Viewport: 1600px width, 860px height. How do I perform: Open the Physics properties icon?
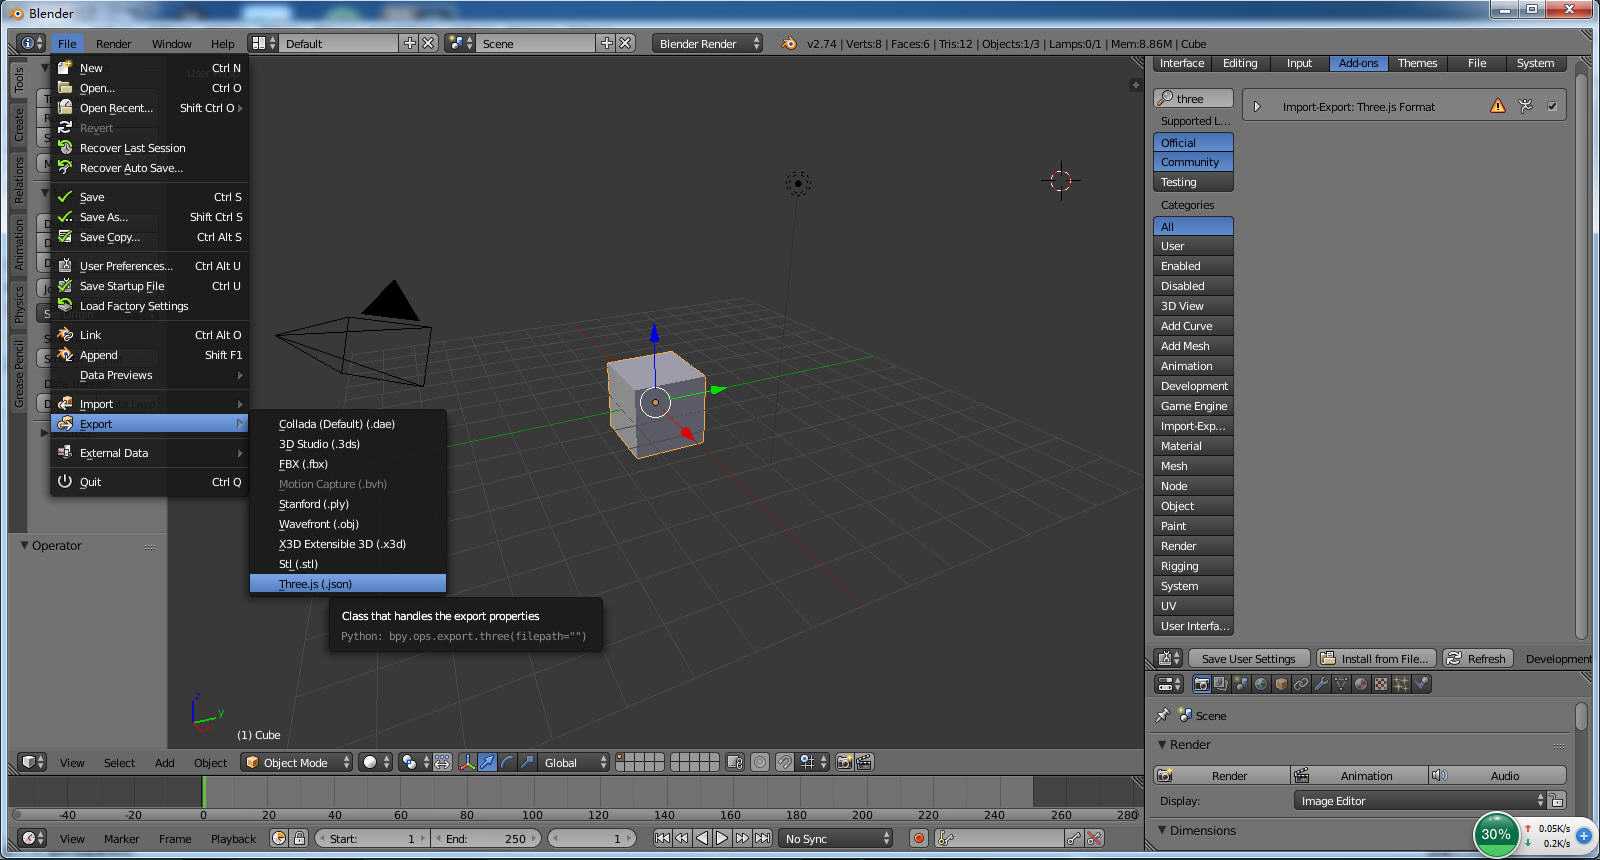[x=1421, y=684]
